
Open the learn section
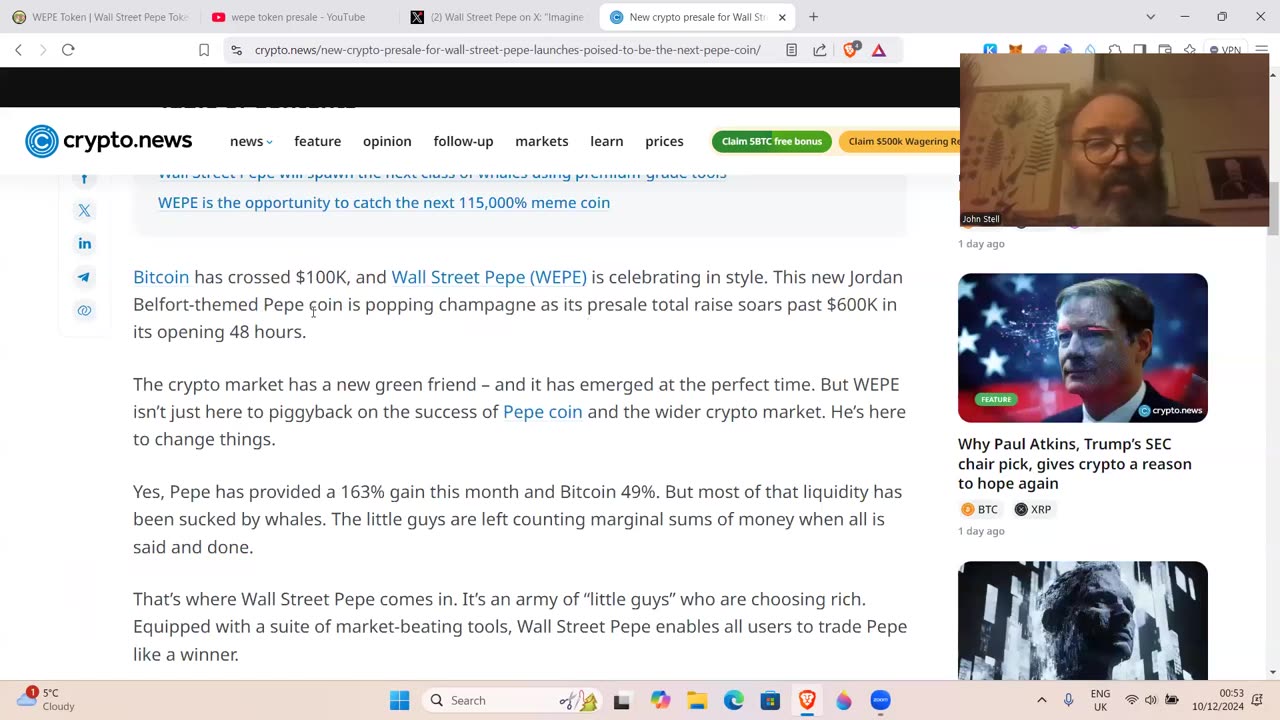pyautogui.click(x=606, y=141)
